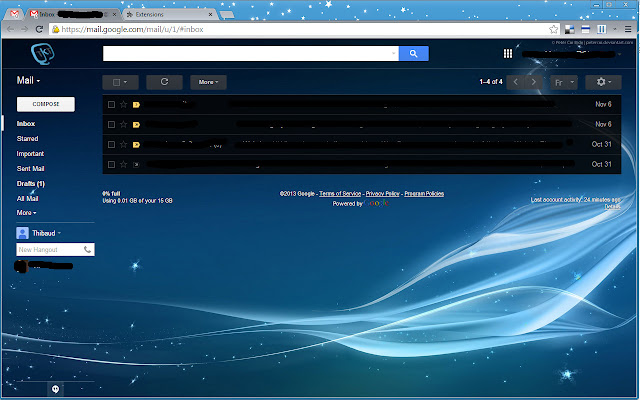Star the Oct 31 email with yellow marker
The image size is (640, 400).
tap(123, 144)
